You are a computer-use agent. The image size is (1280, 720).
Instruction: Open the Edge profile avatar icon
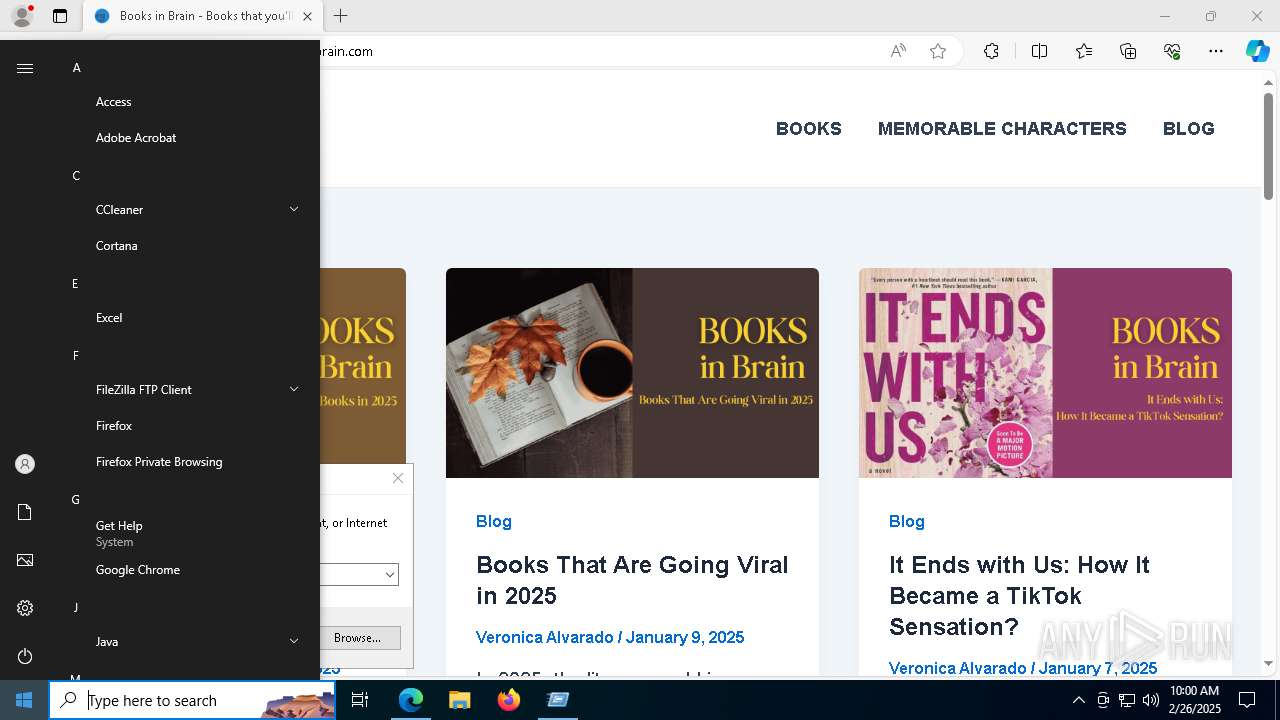pyautogui.click(x=21, y=16)
